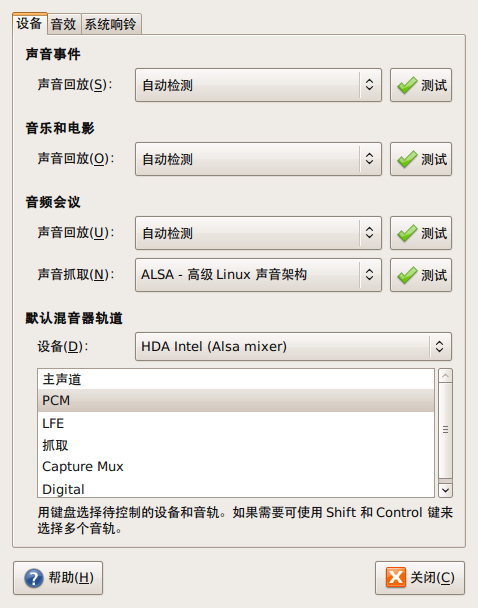
Task: Switch to the 系统响铃 tab
Action: (x=111, y=24)
